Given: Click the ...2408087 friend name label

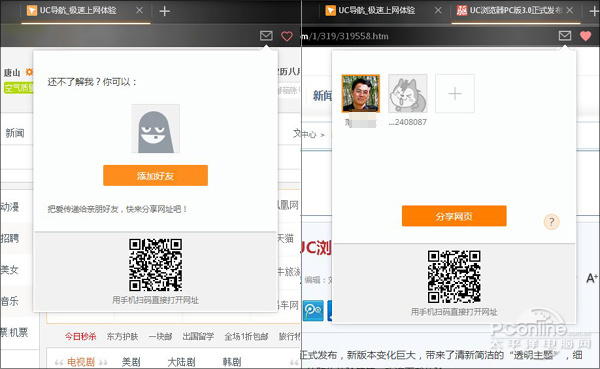Looking at the screenshot, I should coord(408,122).
